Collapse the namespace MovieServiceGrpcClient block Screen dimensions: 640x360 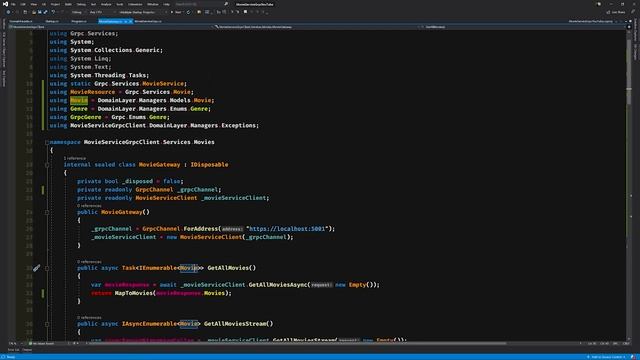tap(47, 142)
